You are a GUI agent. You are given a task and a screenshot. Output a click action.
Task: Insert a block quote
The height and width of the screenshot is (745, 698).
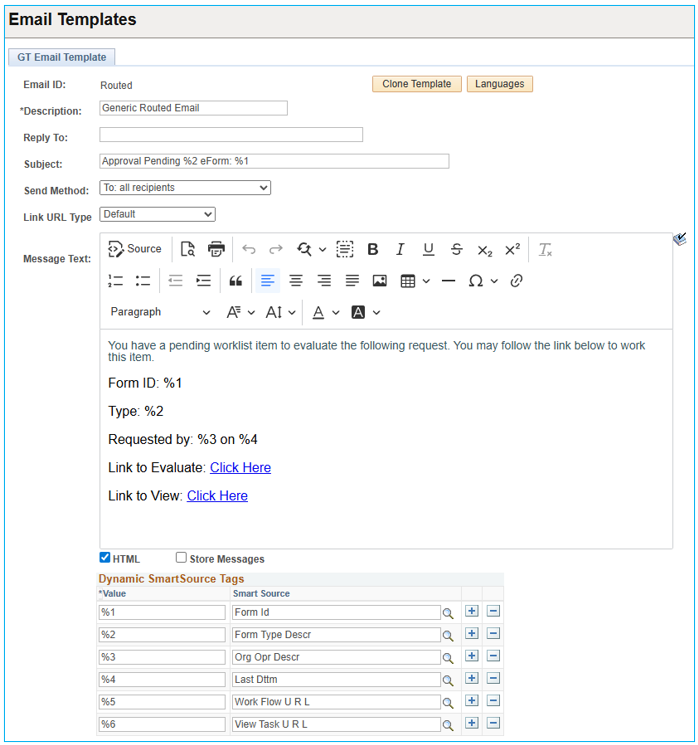pos(236,281)
